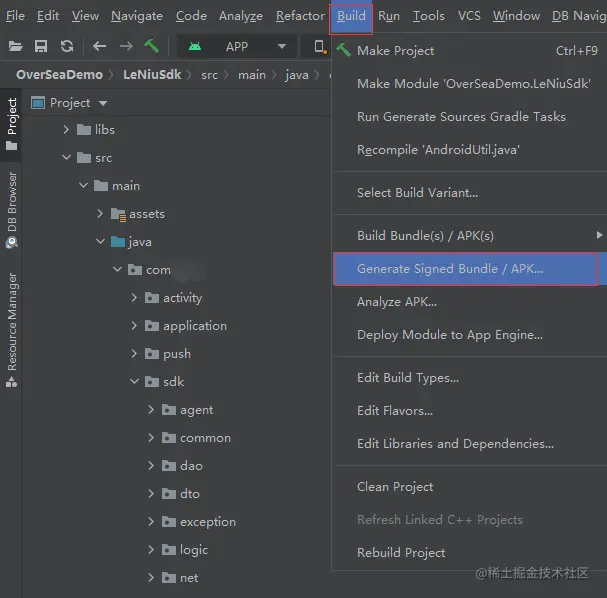Click the Forward navigation arrow

tap(126, 46)
